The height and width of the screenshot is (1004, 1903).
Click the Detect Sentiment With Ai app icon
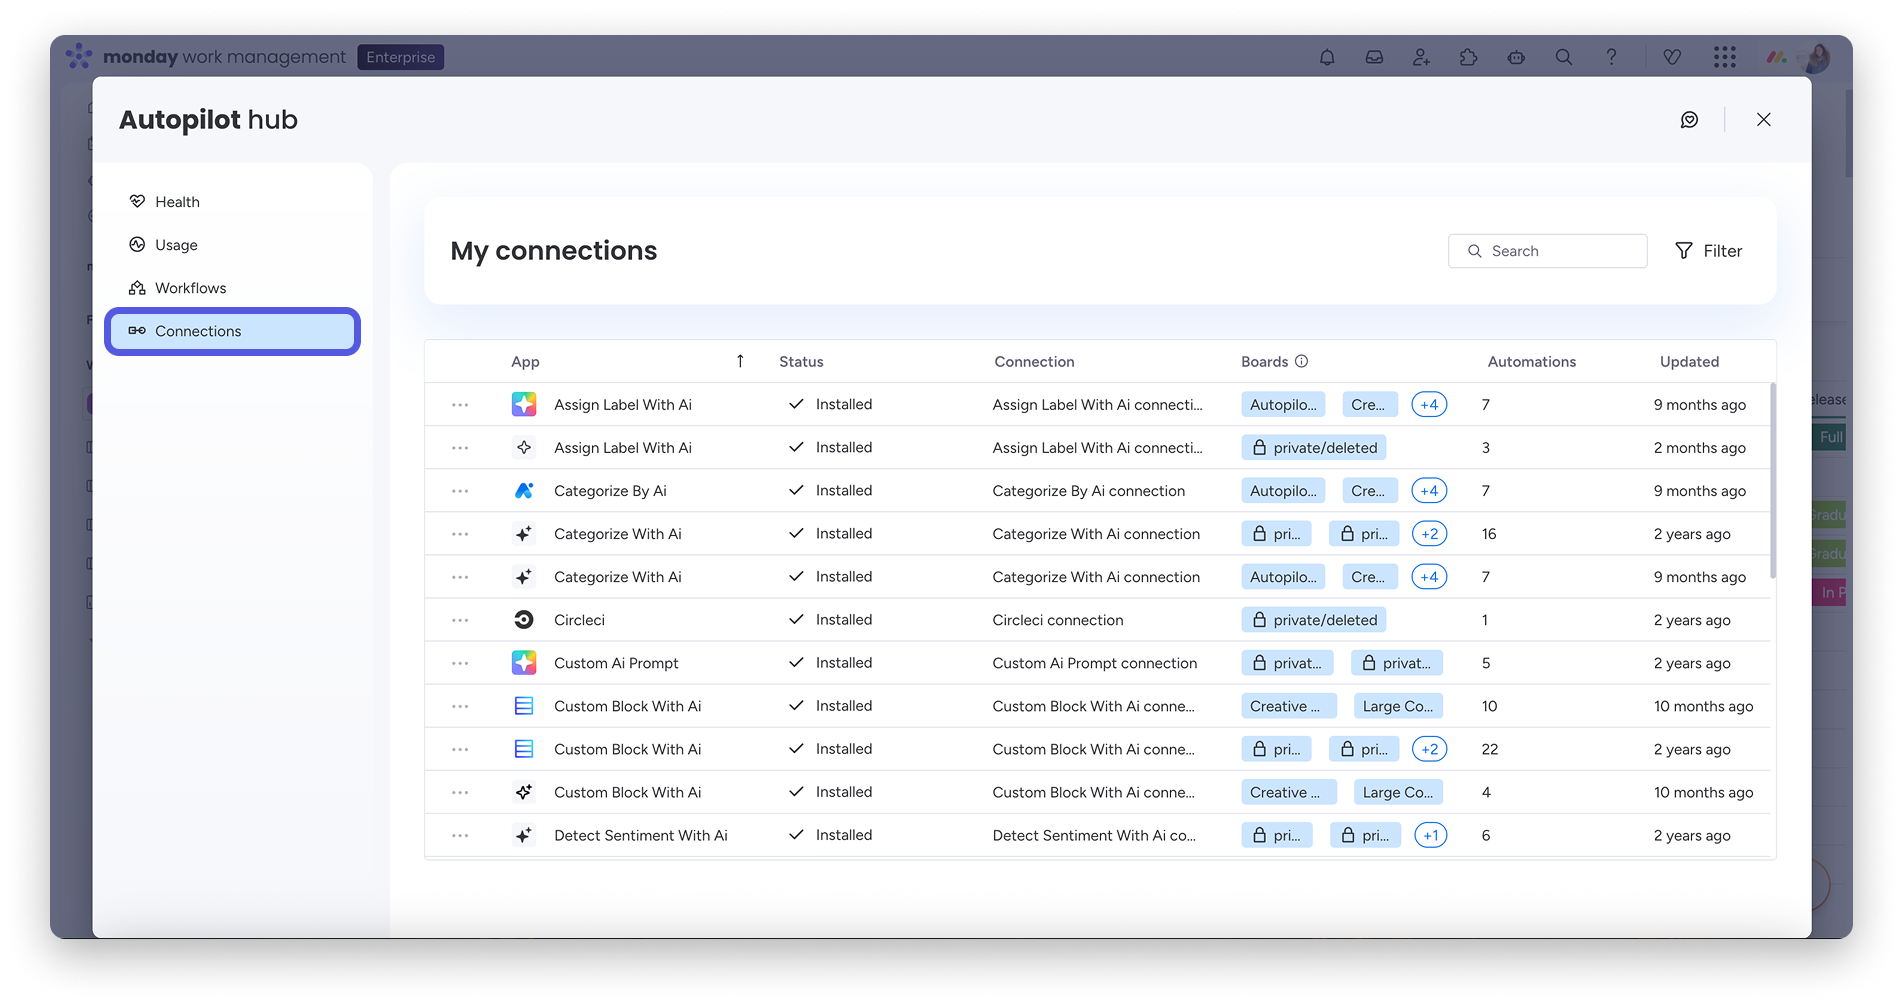coord(524,835)
